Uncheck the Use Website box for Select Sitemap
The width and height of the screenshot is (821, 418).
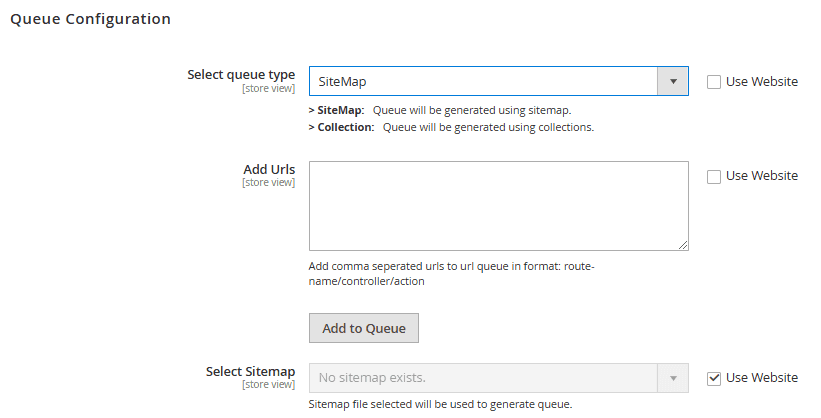coord(714,378)
